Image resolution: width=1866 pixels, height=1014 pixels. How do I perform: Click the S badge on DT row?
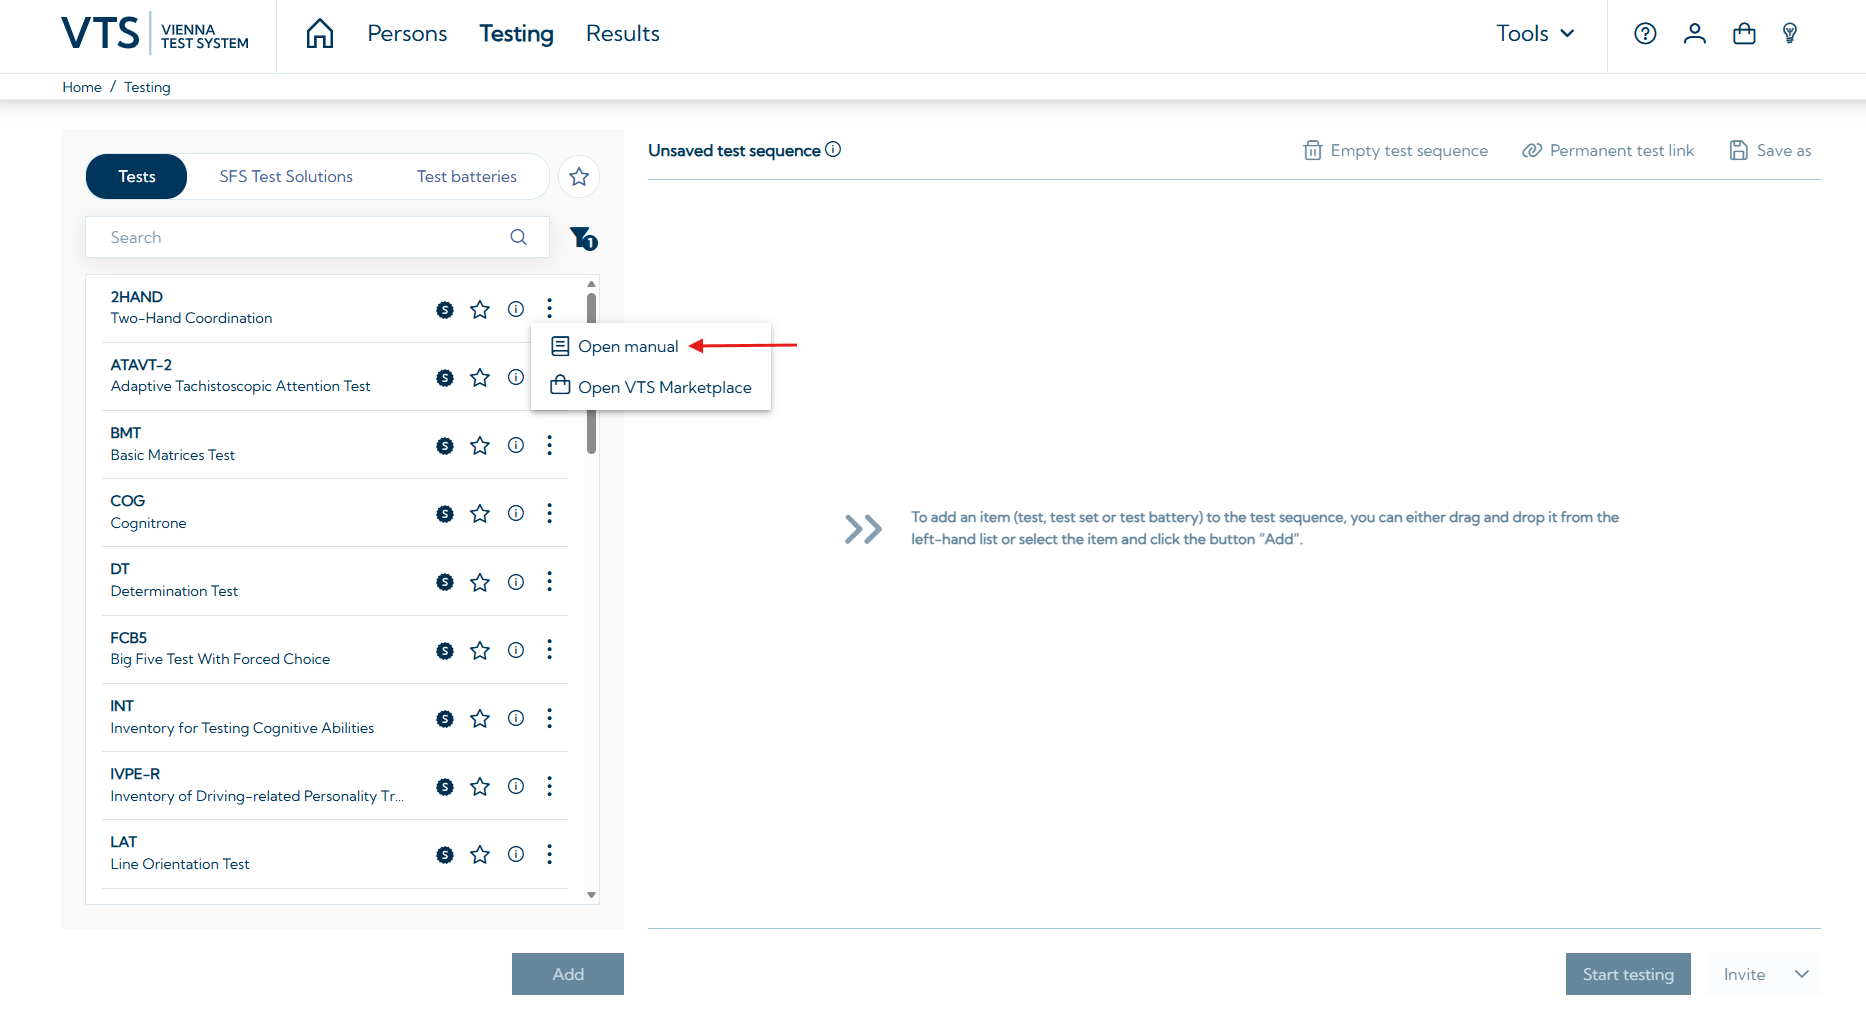[x=445, y=582]
